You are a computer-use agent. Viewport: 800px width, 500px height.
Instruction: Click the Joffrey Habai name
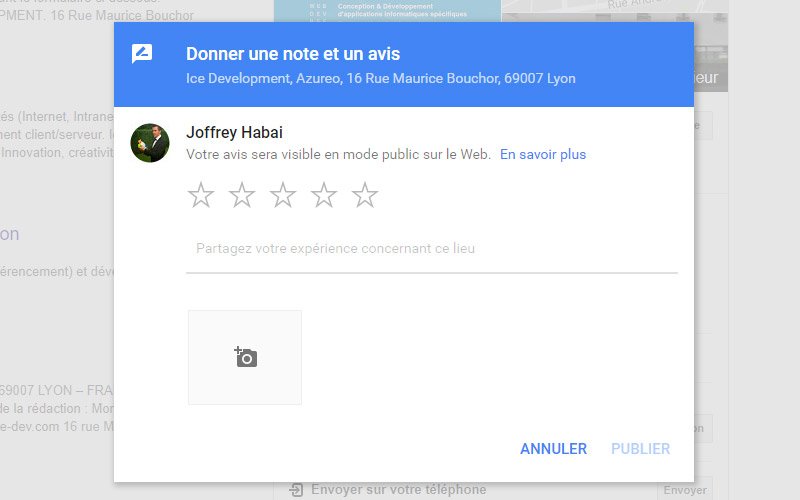(x=234, y=132)
